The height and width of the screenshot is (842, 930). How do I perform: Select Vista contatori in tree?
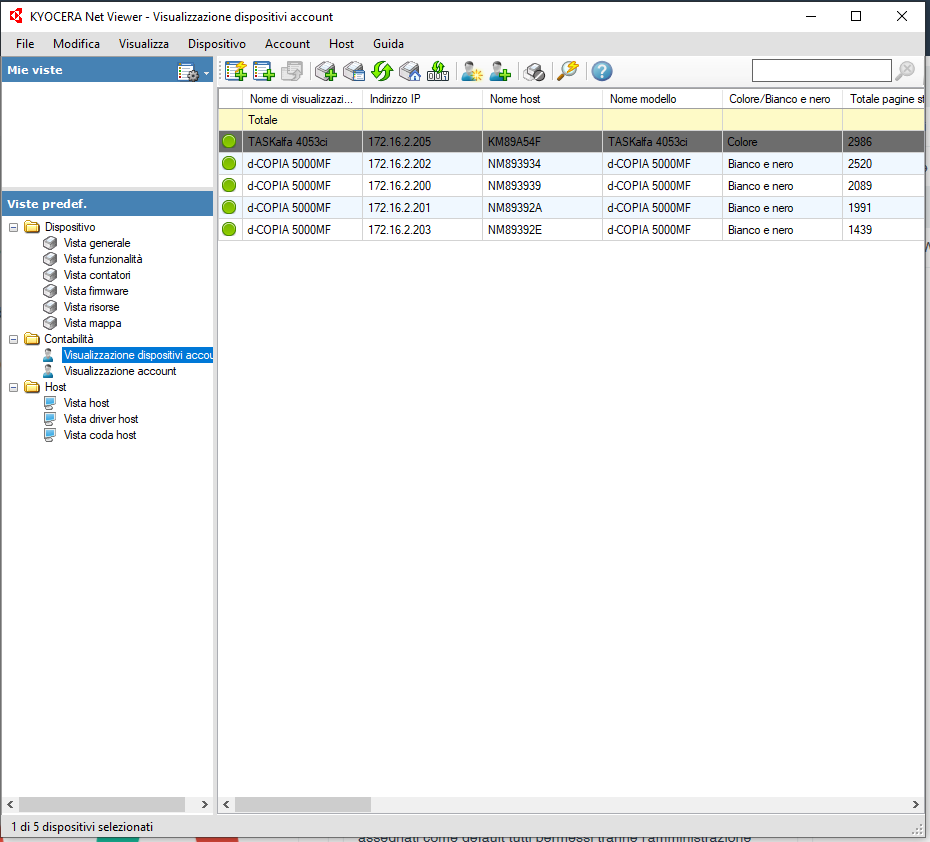coord(97,275)
